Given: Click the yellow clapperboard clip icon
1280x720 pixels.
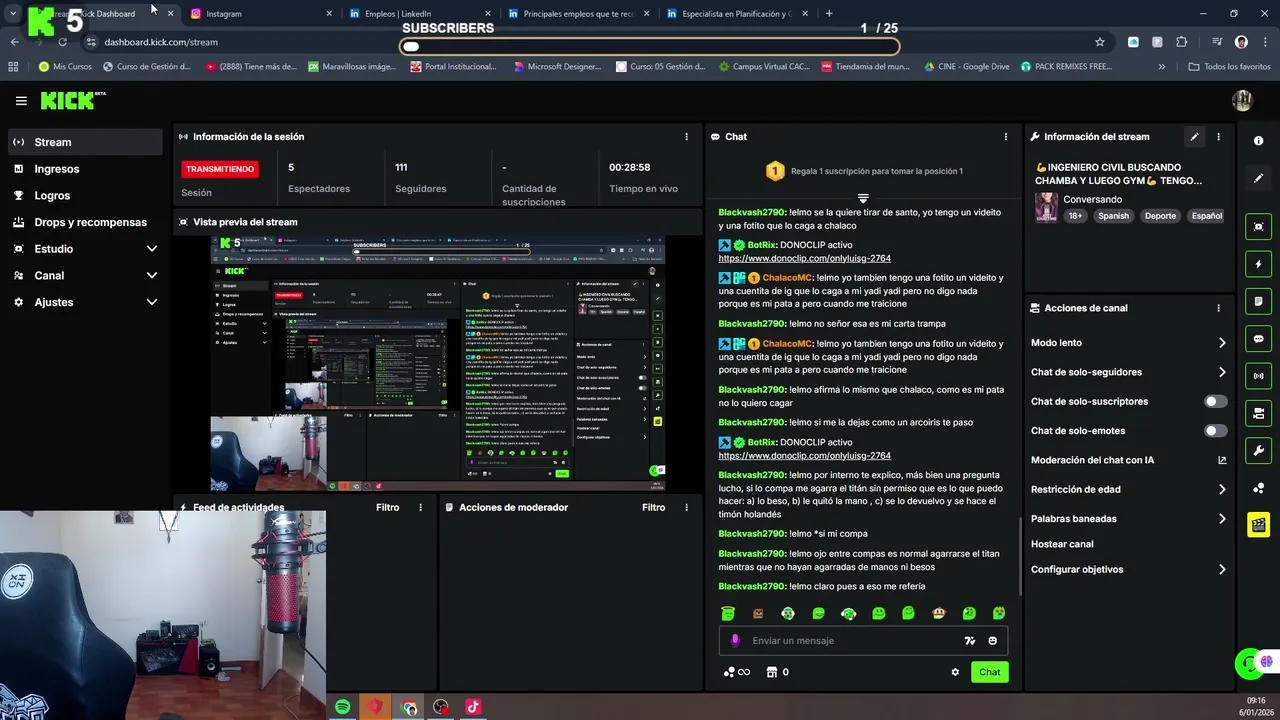Looking at the screenshot, I should 1258,525.
